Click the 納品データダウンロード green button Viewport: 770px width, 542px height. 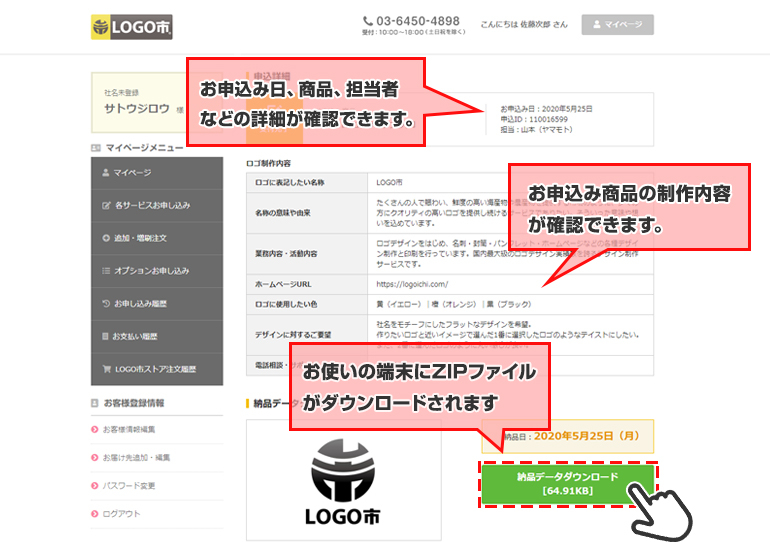click(x=568, y=484)
